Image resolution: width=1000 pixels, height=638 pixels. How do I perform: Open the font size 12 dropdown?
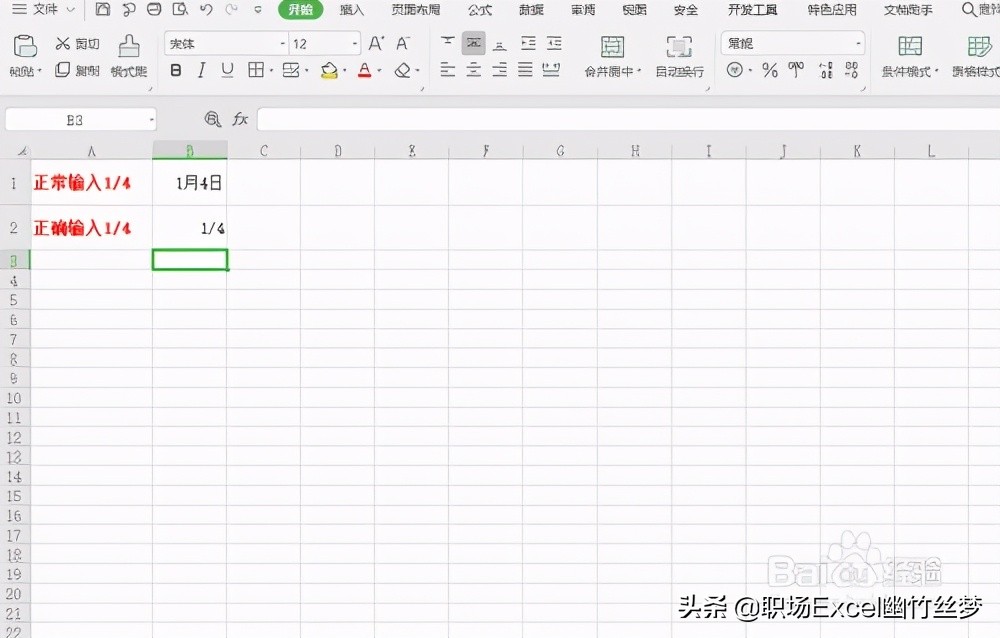coord(355,43)
